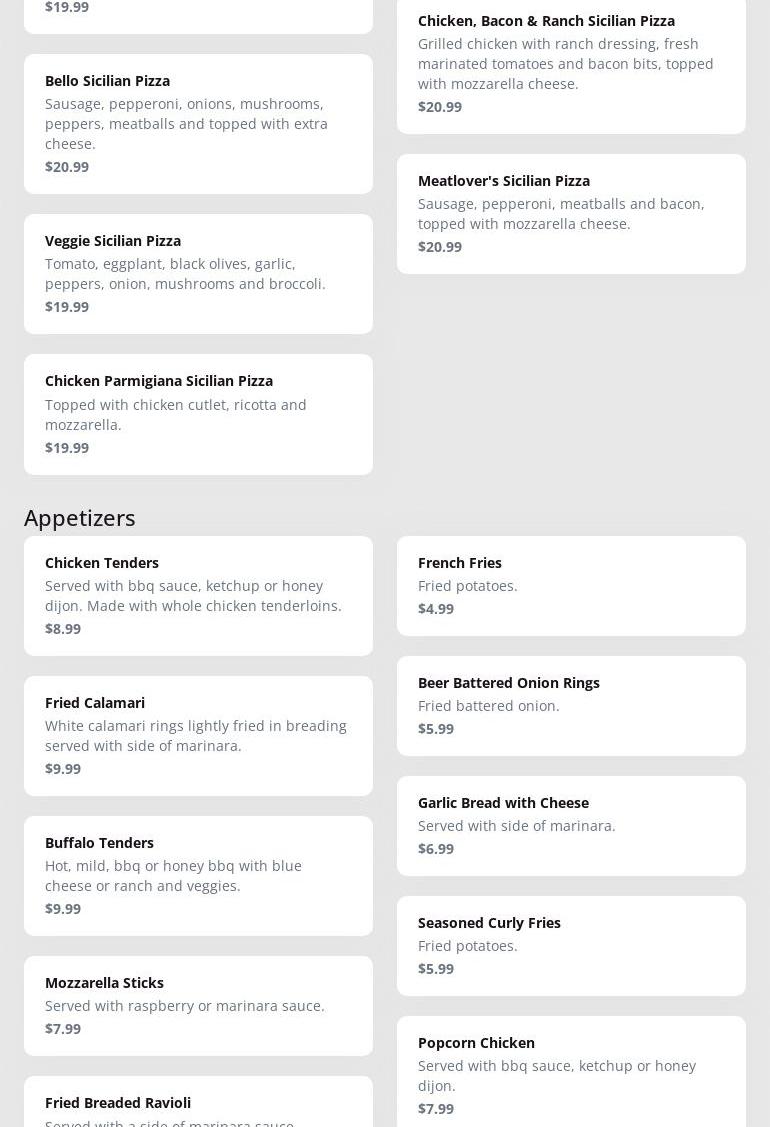
Task: Click the $8.99 Chicken Tenders price
Action: pyautogui.click(x=63, y=629)
